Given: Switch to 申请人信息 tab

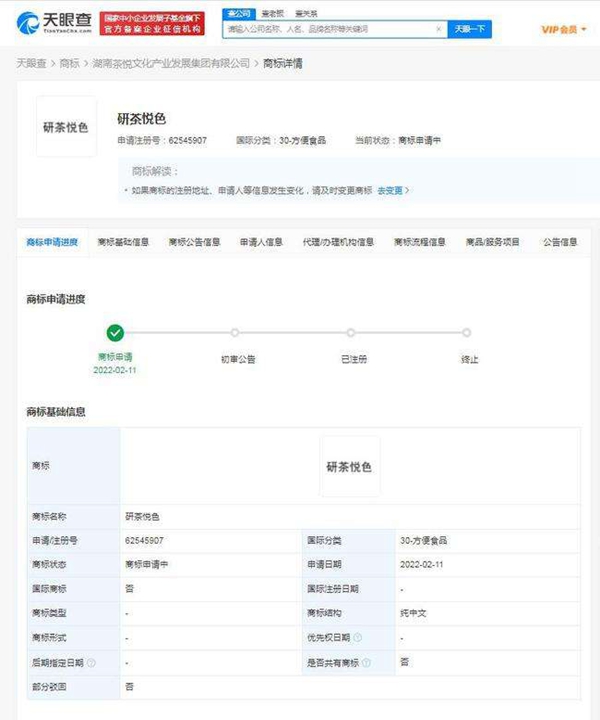Looking at the screenshot, I should click(261, 242).
